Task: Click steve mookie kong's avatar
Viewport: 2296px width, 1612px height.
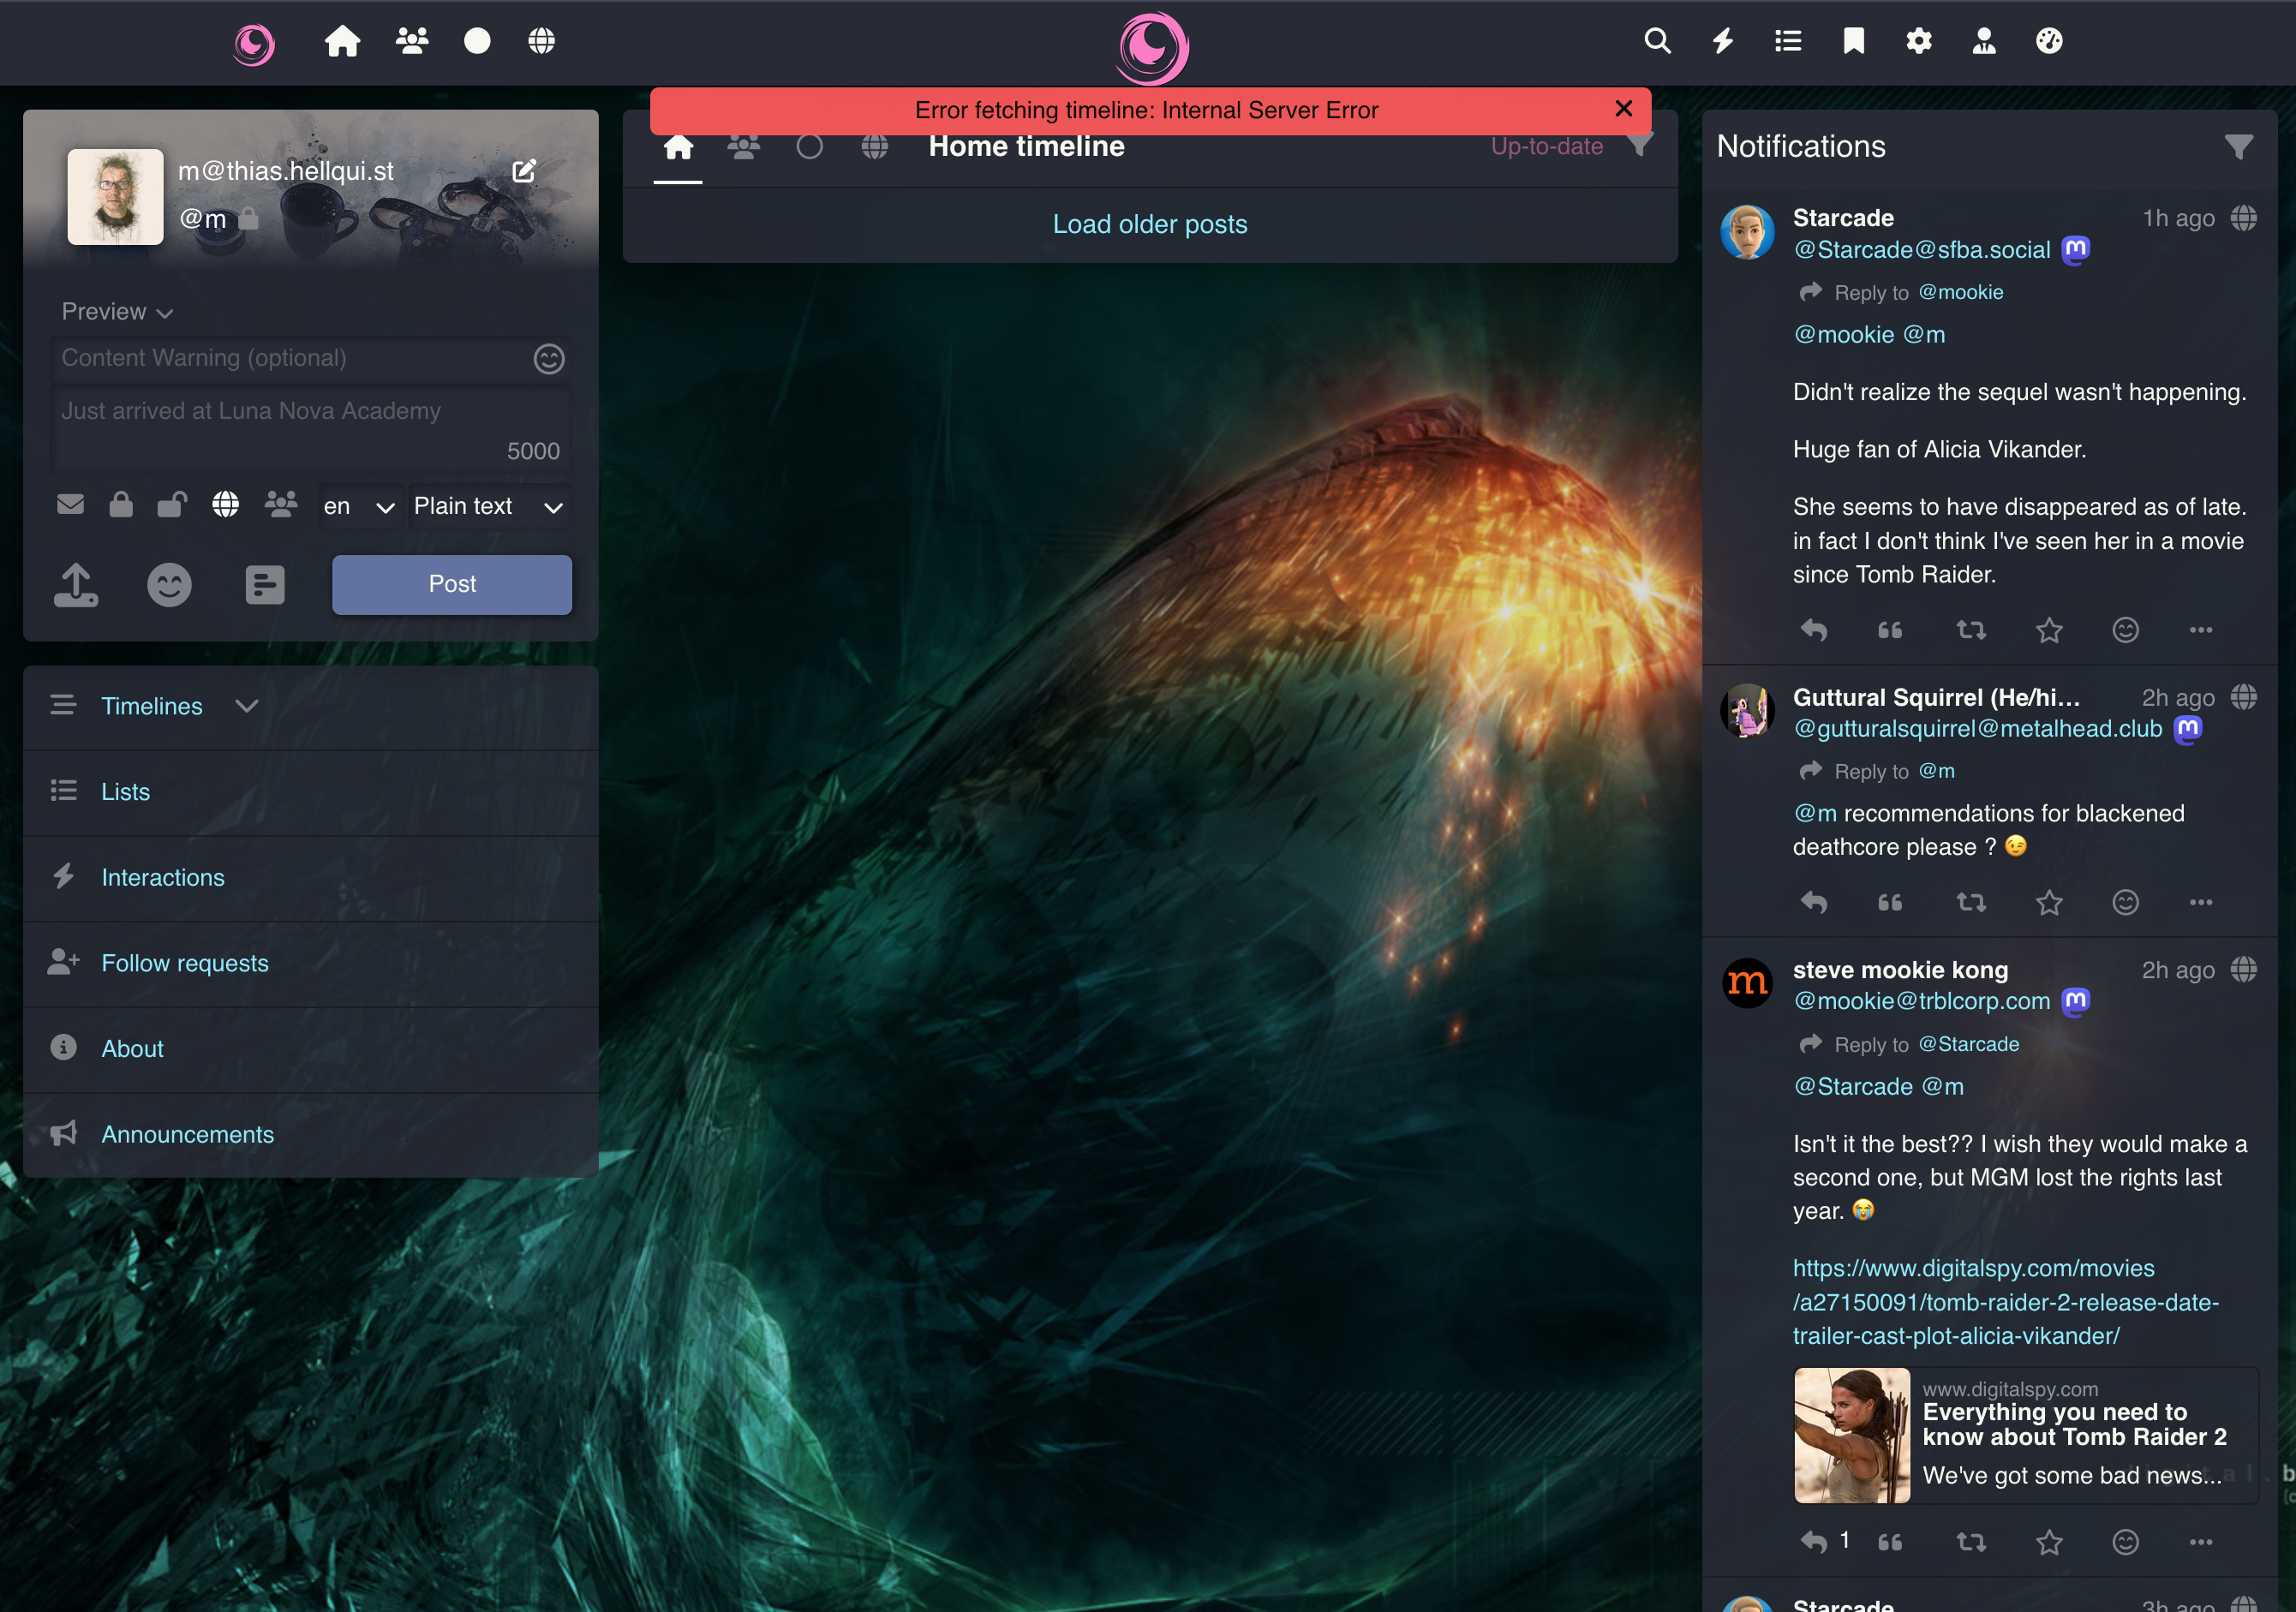Action: click(x=1747, y=983)
